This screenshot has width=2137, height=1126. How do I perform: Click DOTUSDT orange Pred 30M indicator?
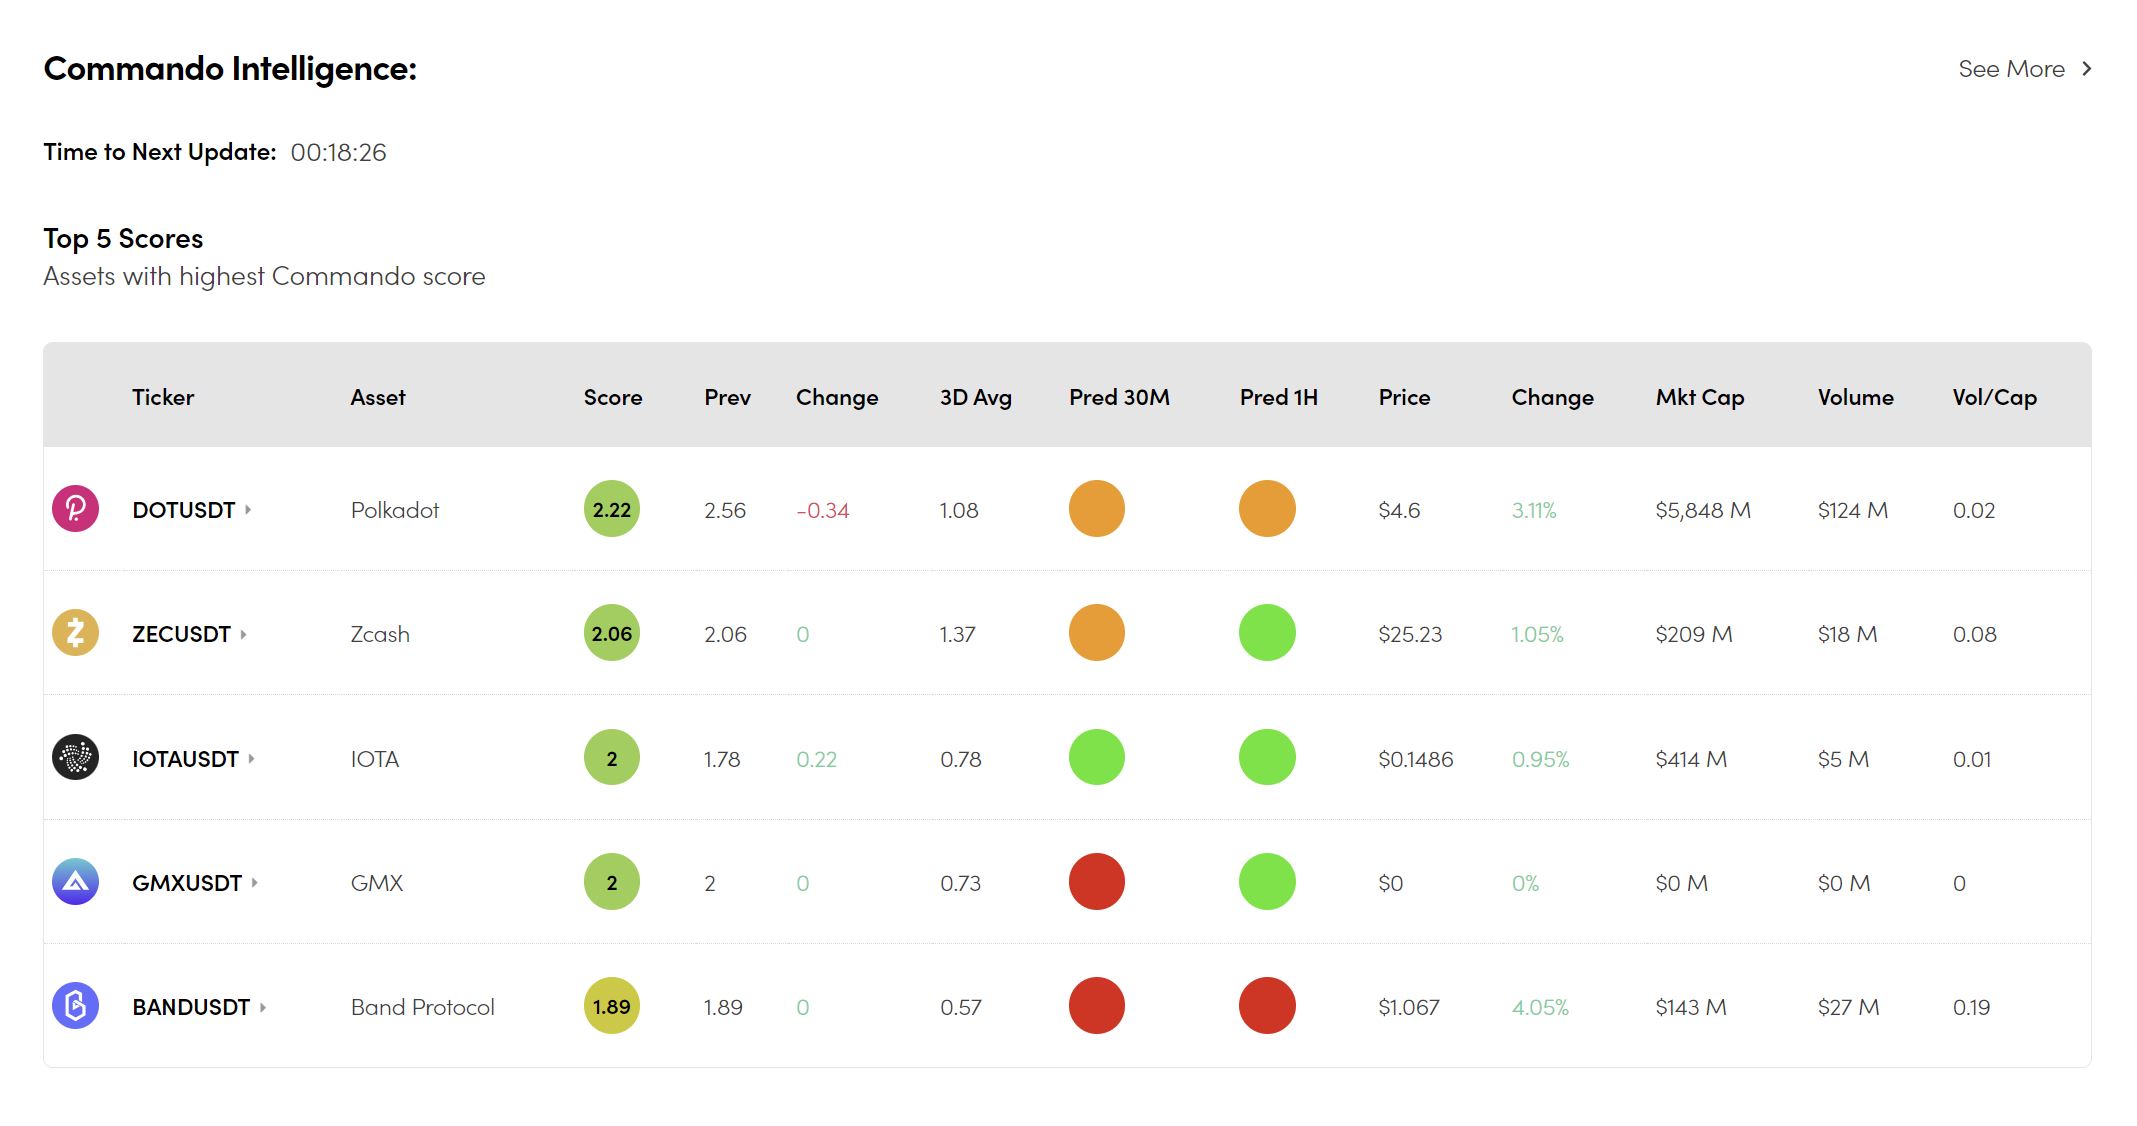[x=1096, y=509]
